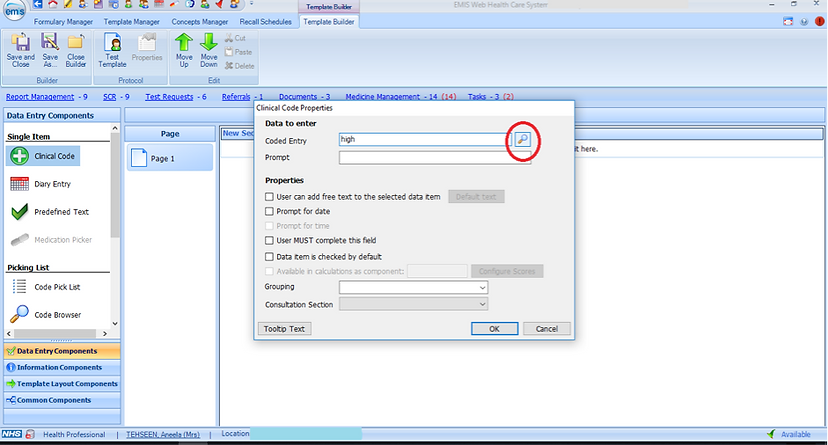828x445 pixels.
Task: Click the help icon in top right
Action: click(x=804, y=22)
